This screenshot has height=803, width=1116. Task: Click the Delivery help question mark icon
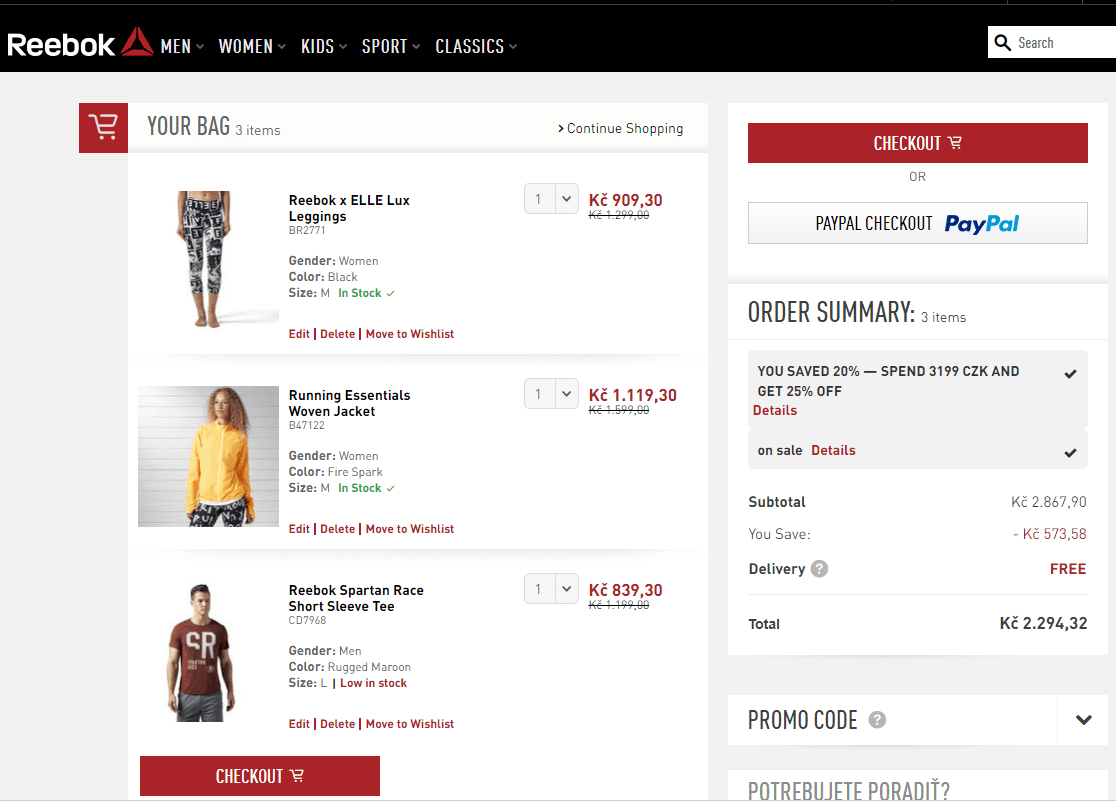pyautogui.click(x=819, y=569)
